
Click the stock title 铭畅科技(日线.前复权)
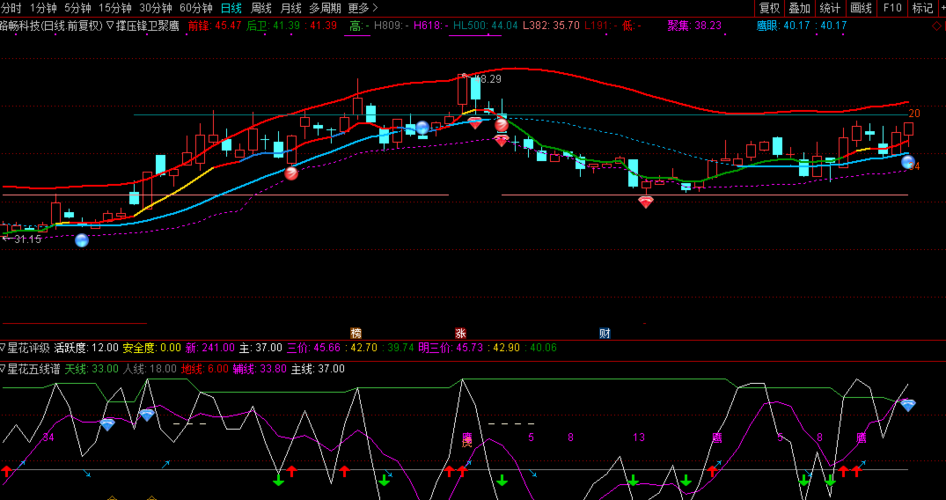[x=51, y=26]
